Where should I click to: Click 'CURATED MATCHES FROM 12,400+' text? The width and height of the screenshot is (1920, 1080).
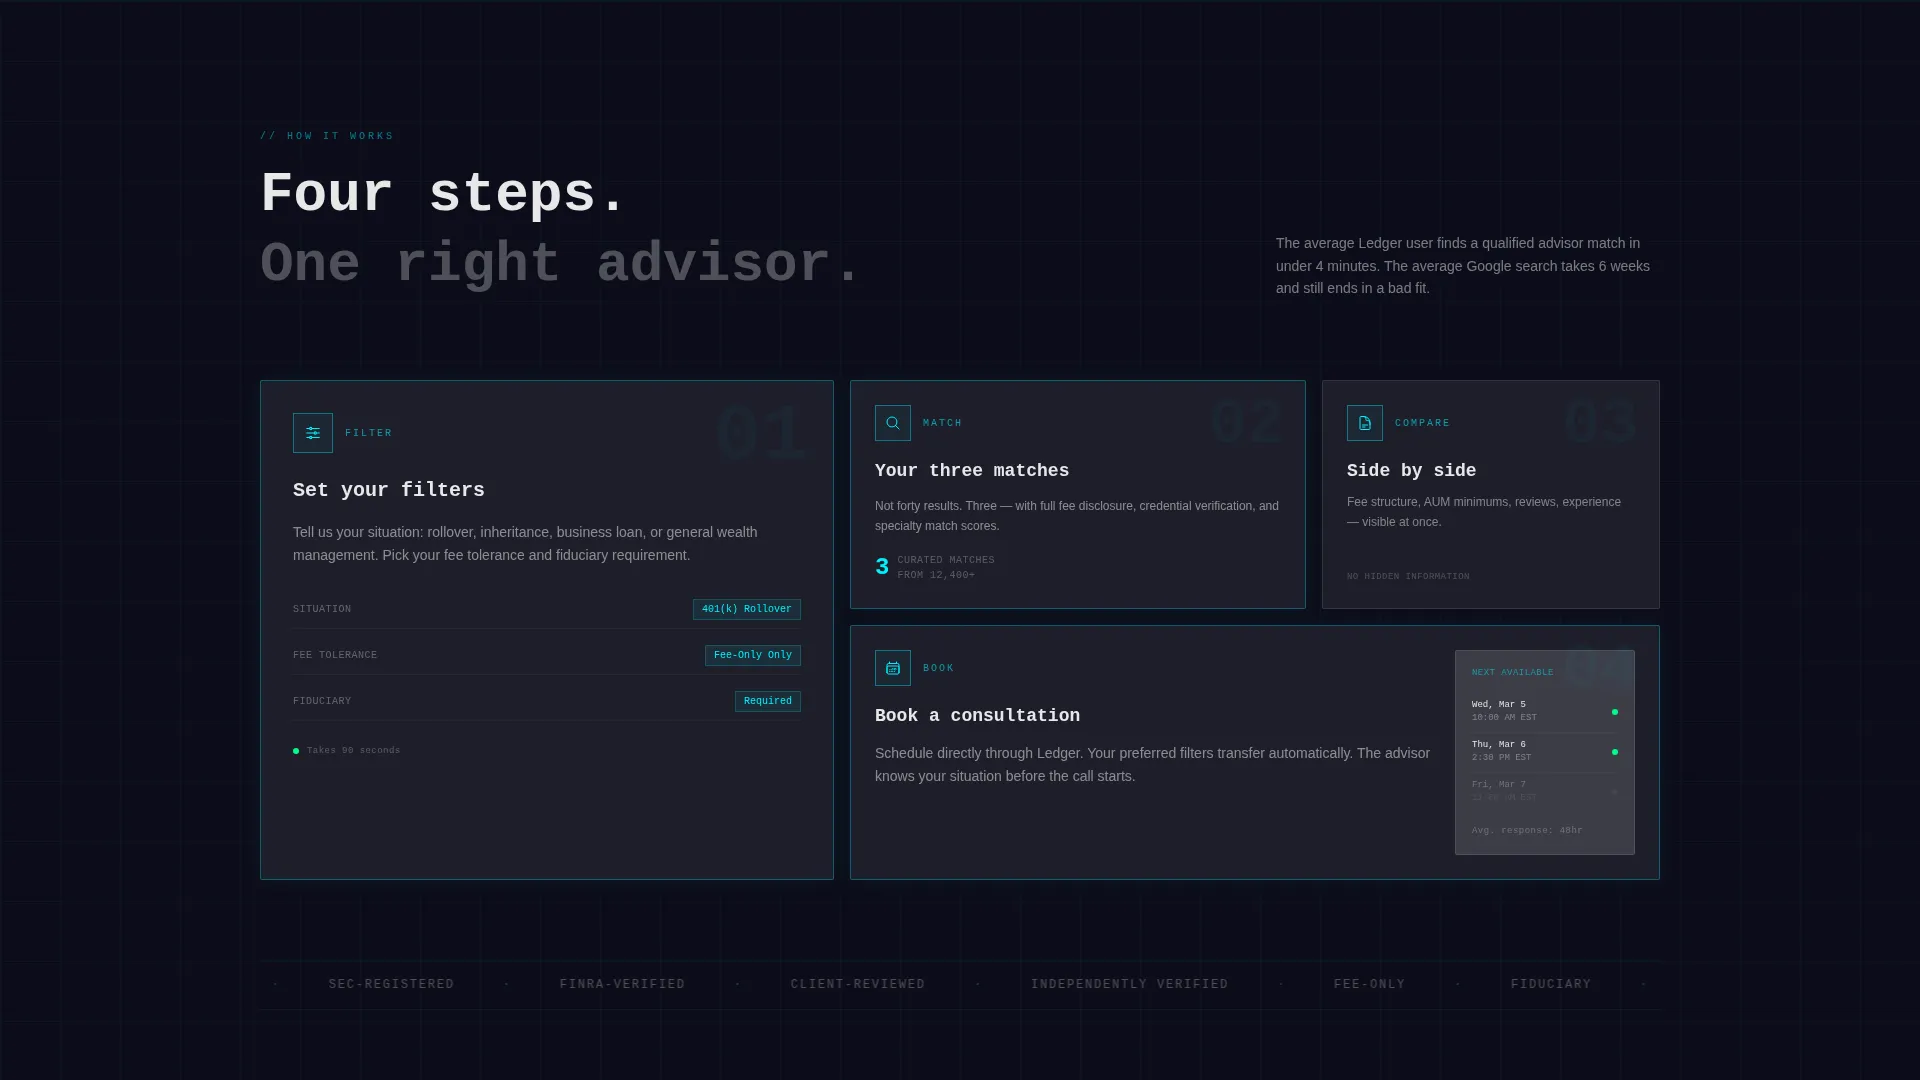click(x=946, y=567)
